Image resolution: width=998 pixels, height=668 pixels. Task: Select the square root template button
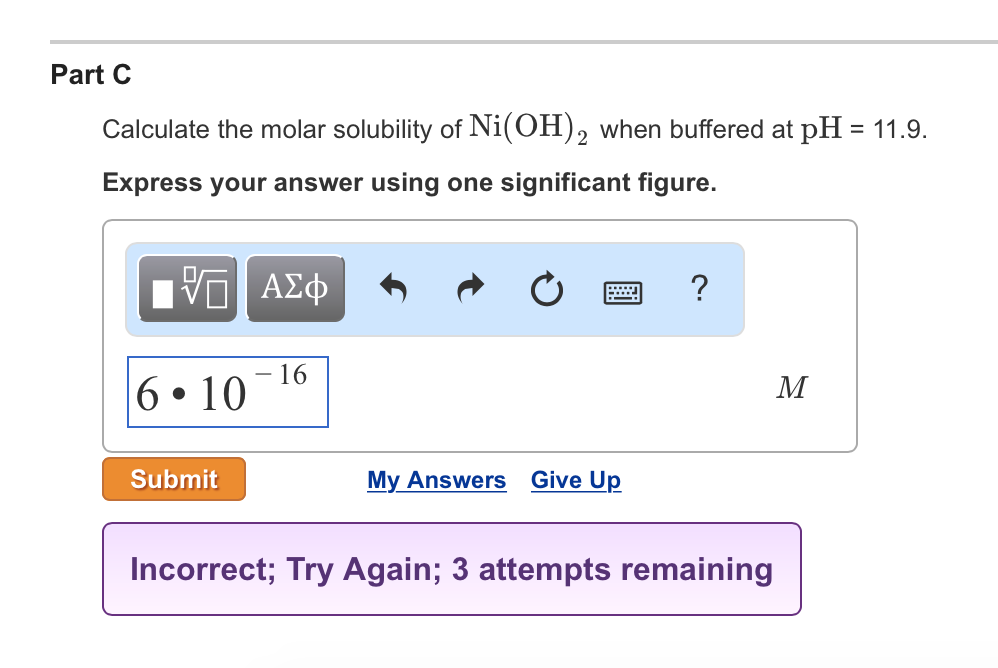(x=186, y=288)
